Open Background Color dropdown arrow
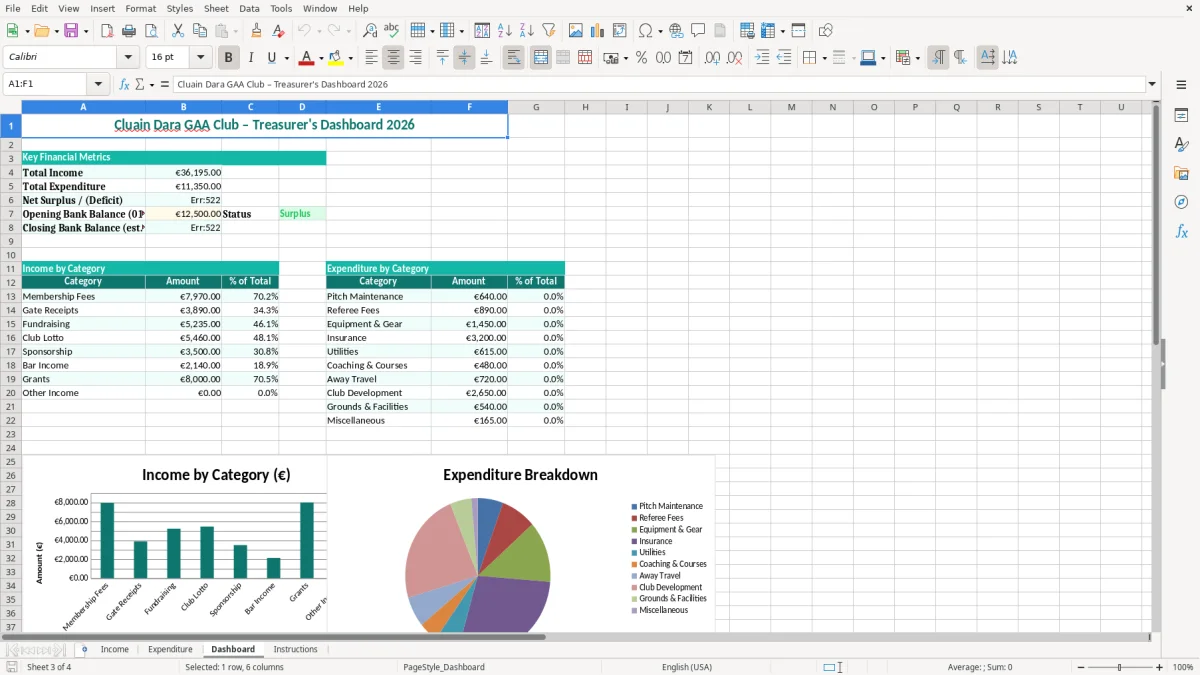Viewport: 1200px width, 675px height. point(350,58)
